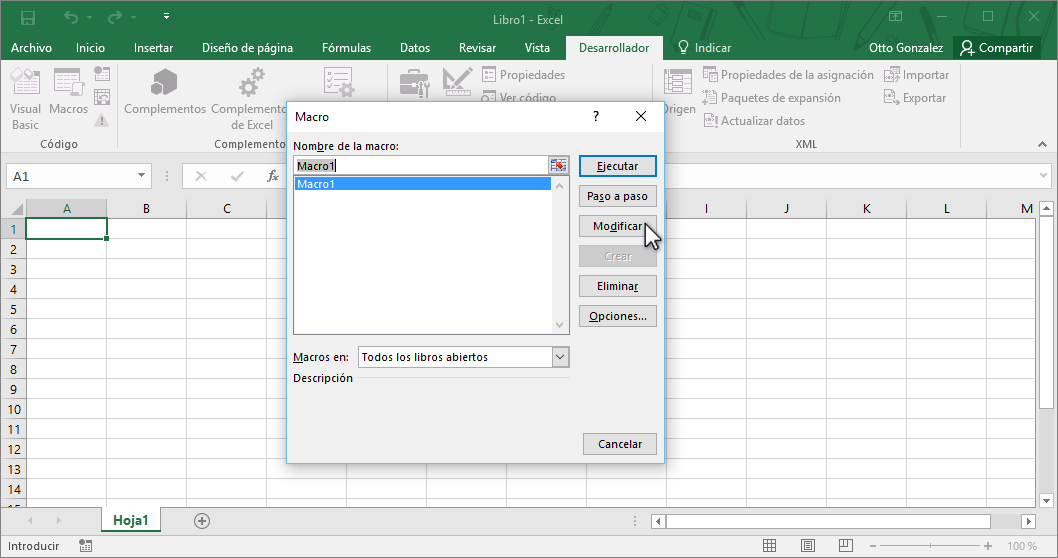
Task: Click the formula bar confirm checkmark
Action: point(237,176)
